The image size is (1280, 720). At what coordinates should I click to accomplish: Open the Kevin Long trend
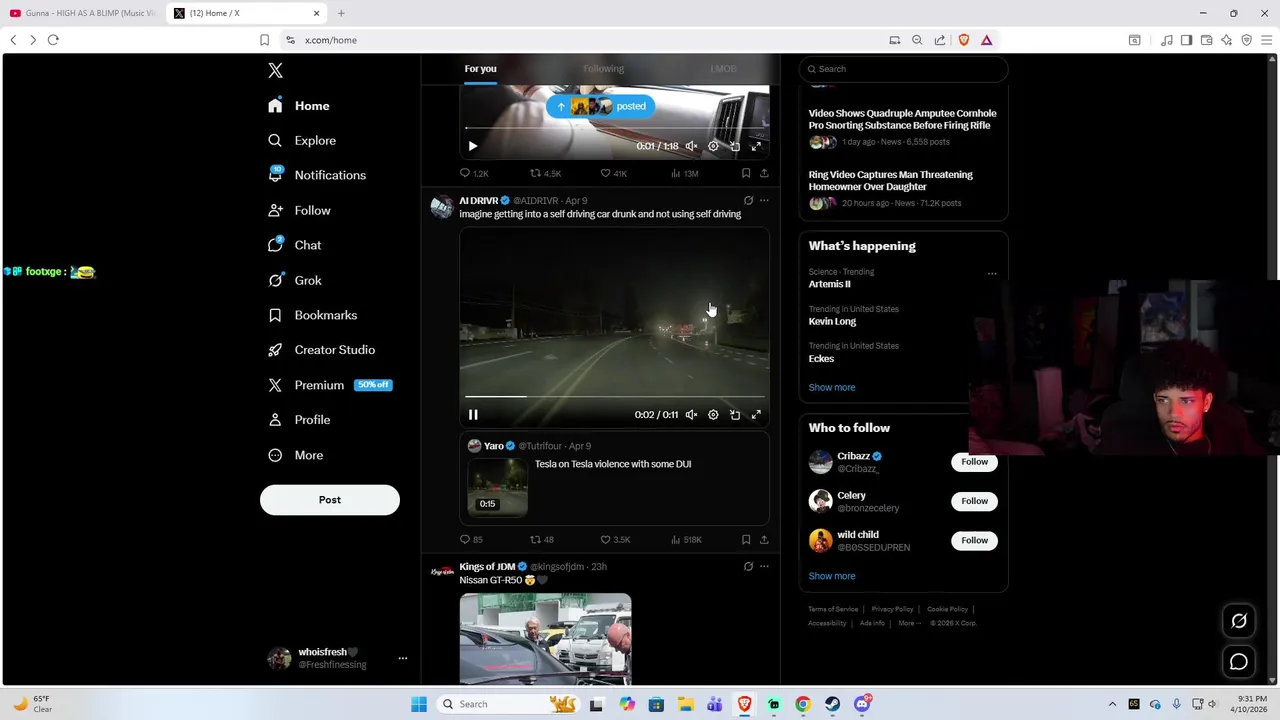tap(832, 322)
